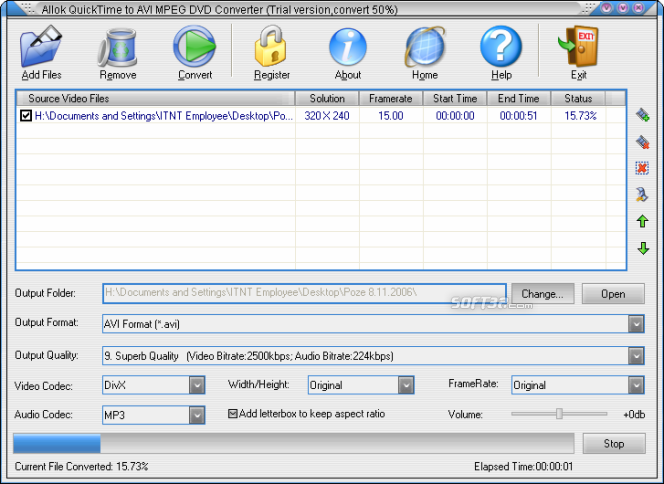Click the 320×240 solution cell
Image resolution: width=664 pixels, height=484 pixels.
[x=327, y=116]
